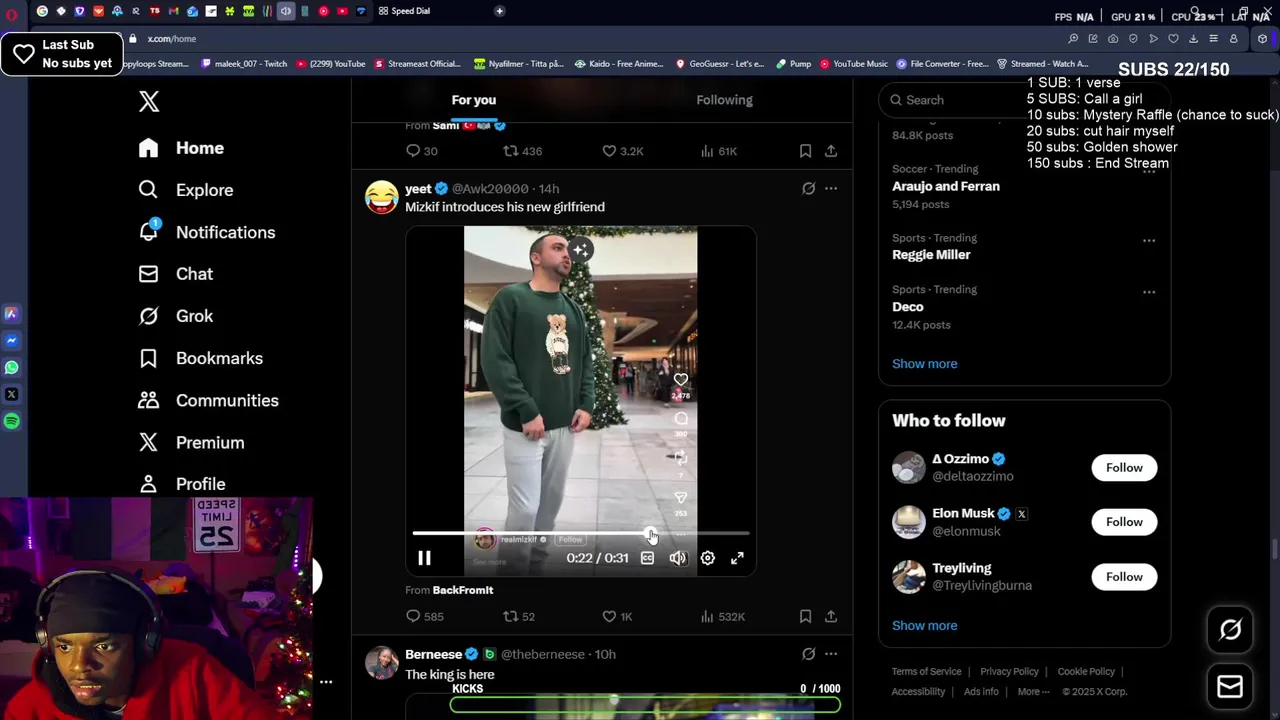
Task: Mute the video volume
Action: [x=678, y=559]
